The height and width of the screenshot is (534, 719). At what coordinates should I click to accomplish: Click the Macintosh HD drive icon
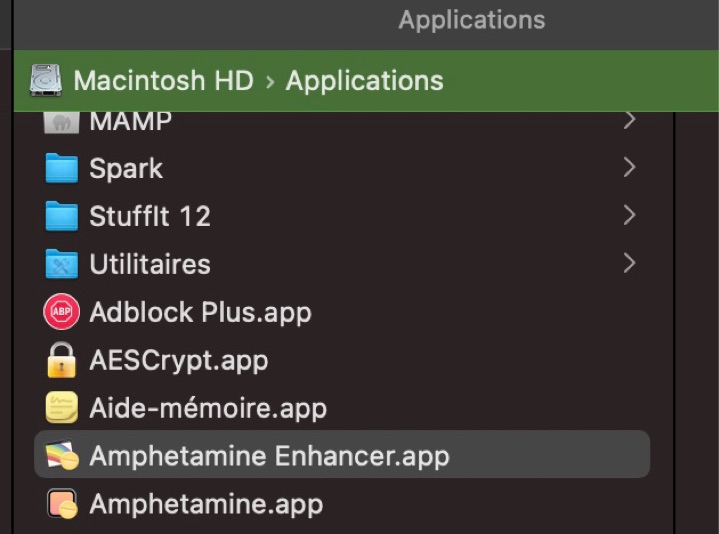(x=46, y=81)
